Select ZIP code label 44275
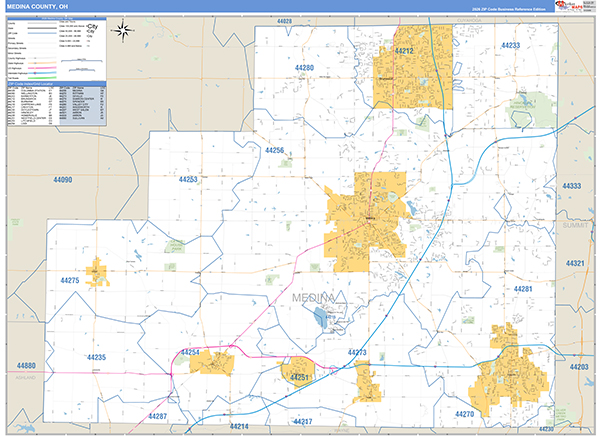The height and width of the screenshot is (436, 600). (70, 280)
